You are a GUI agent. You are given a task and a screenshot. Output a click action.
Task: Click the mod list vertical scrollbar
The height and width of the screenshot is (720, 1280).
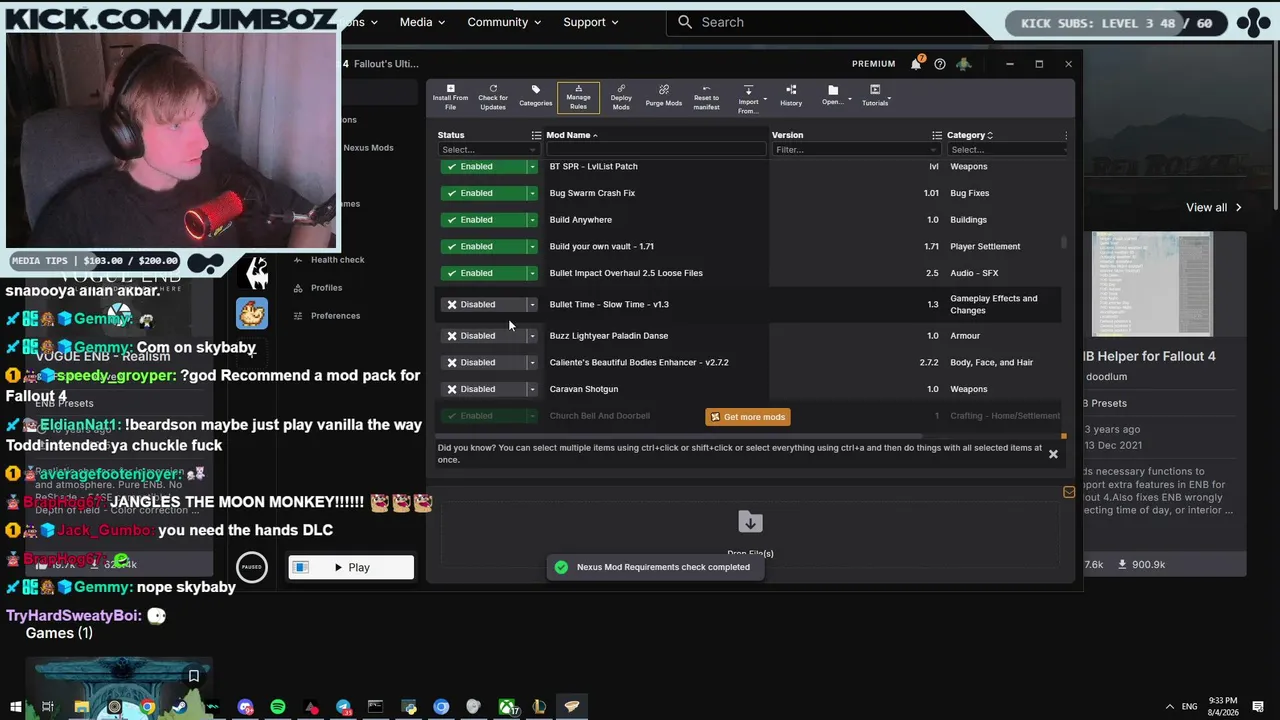click(x=1064, y=243)
